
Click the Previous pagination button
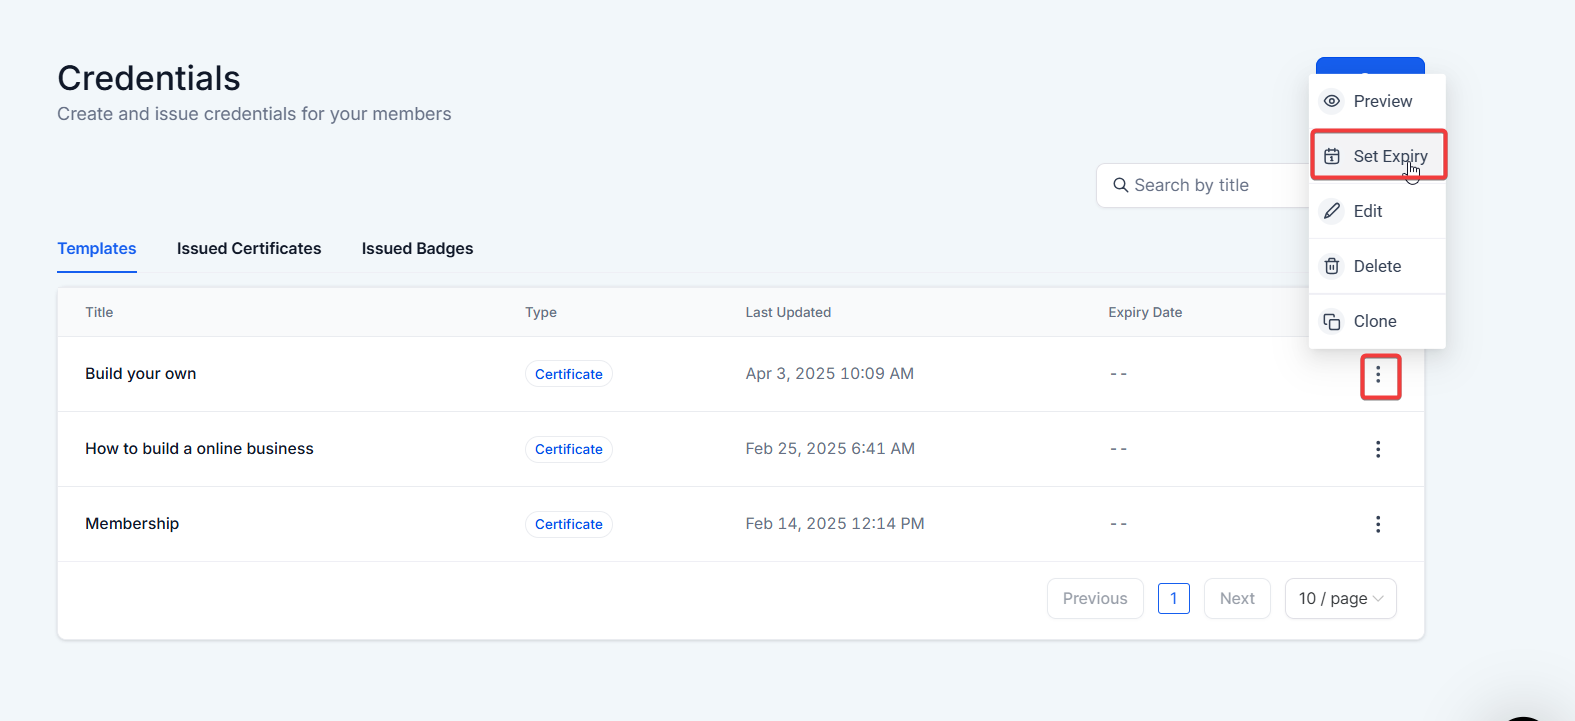click(1095, 598)
